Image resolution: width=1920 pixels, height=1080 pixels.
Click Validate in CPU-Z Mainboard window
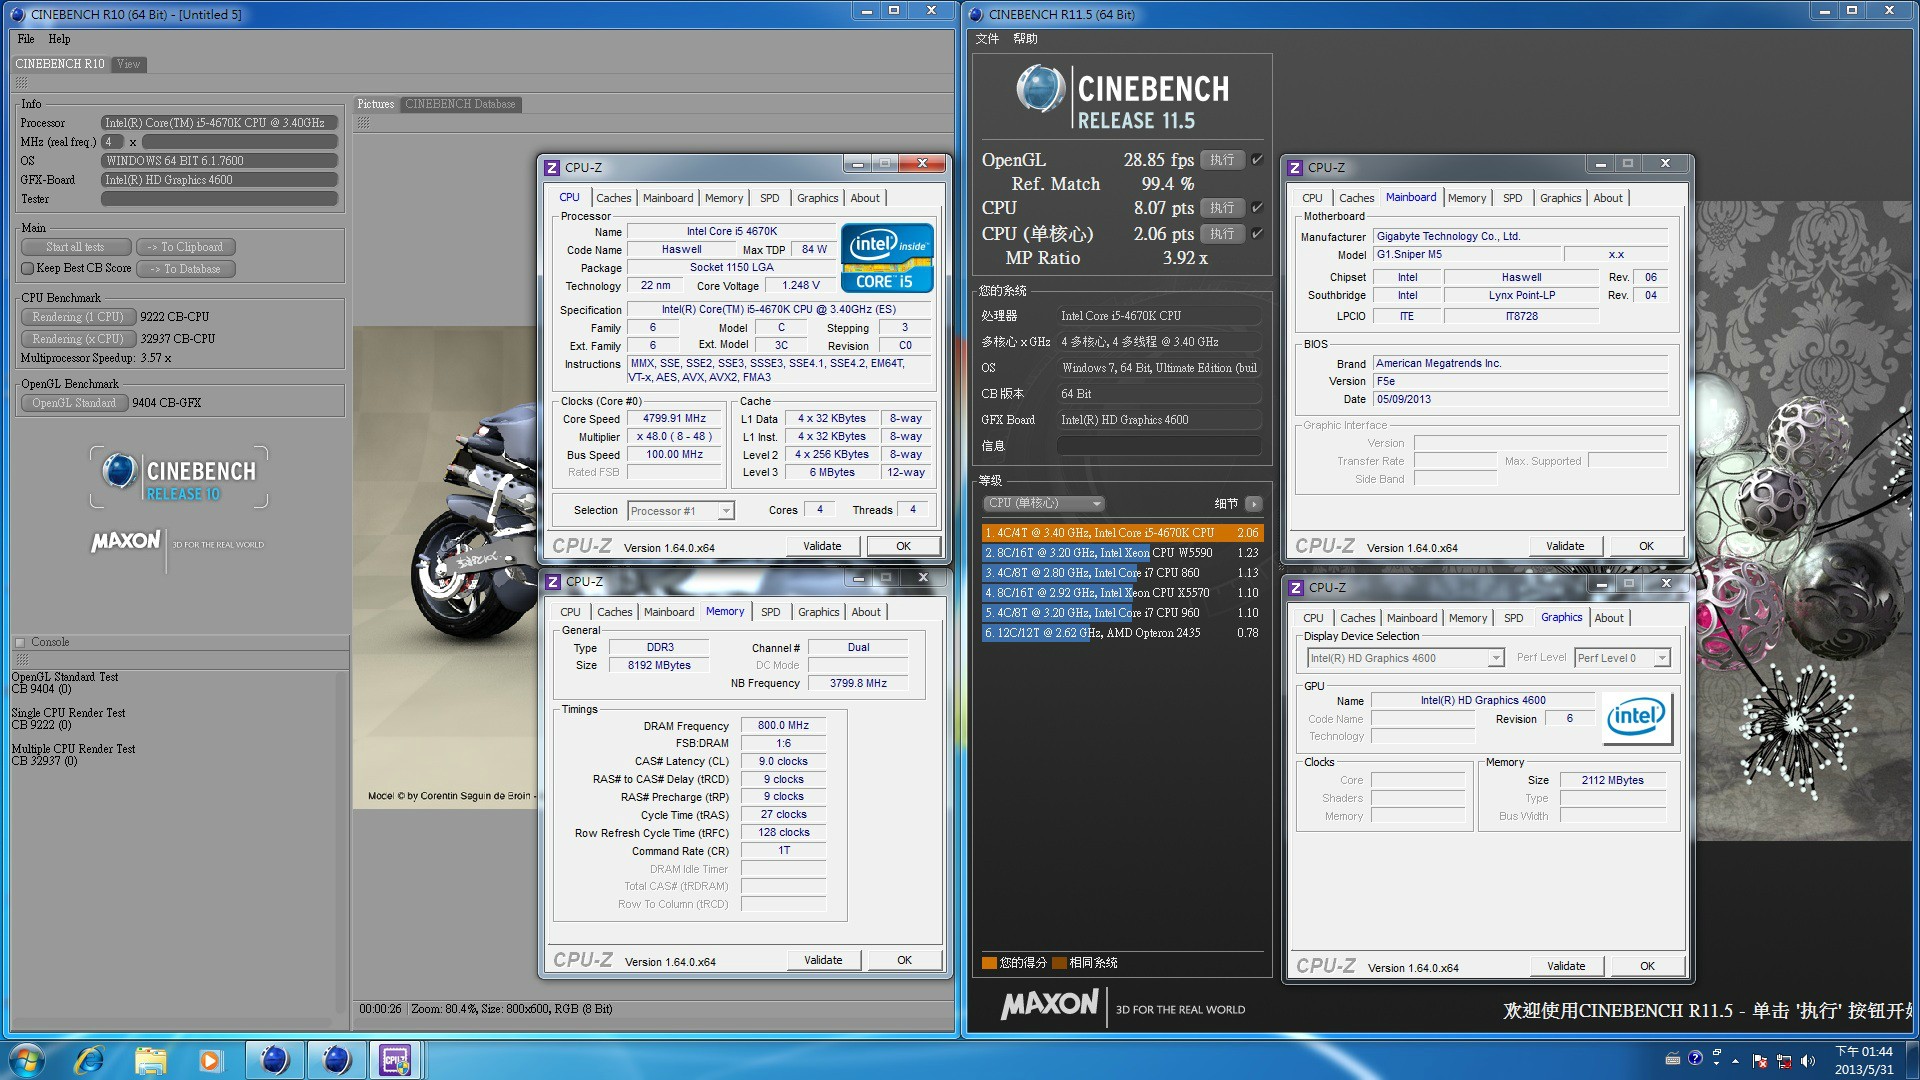(x=1565, y=546)
